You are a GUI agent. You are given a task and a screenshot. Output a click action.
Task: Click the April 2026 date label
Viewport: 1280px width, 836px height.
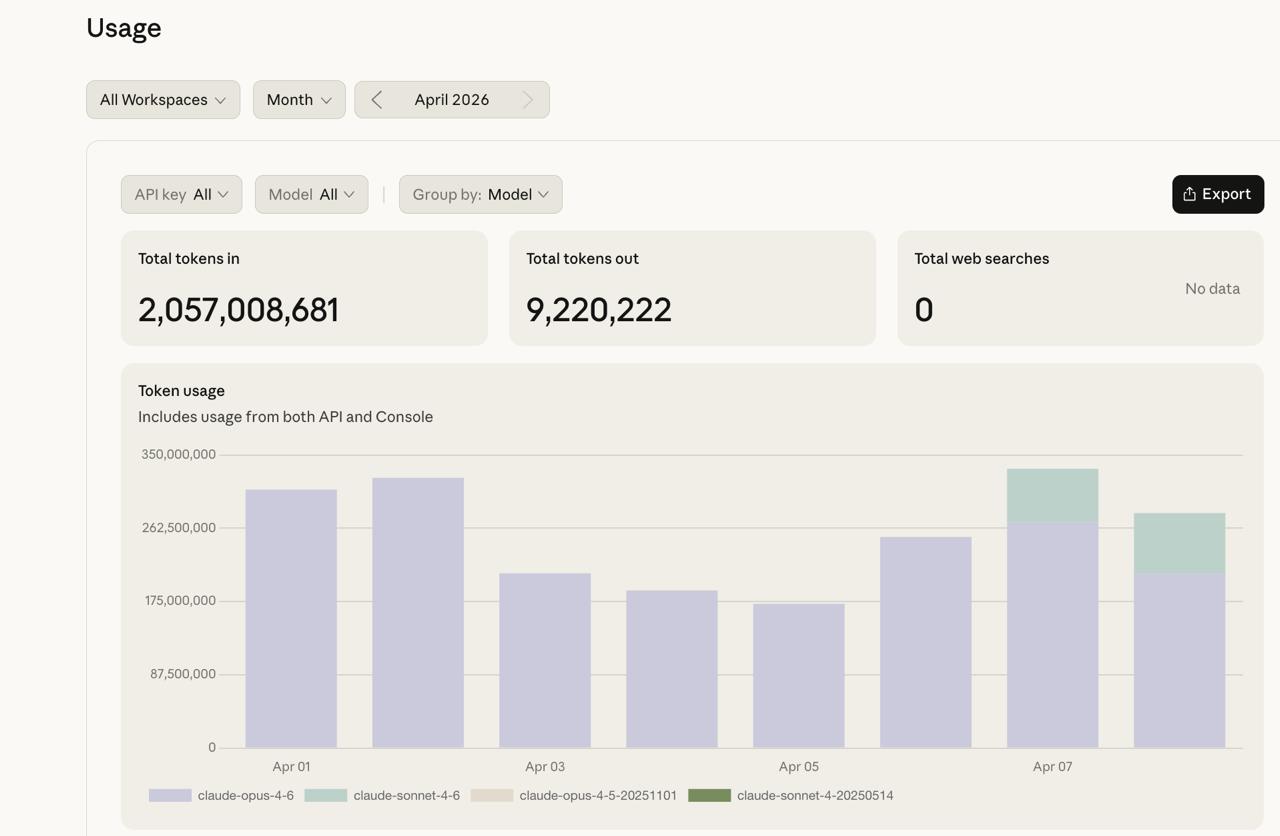coord(452,100)
